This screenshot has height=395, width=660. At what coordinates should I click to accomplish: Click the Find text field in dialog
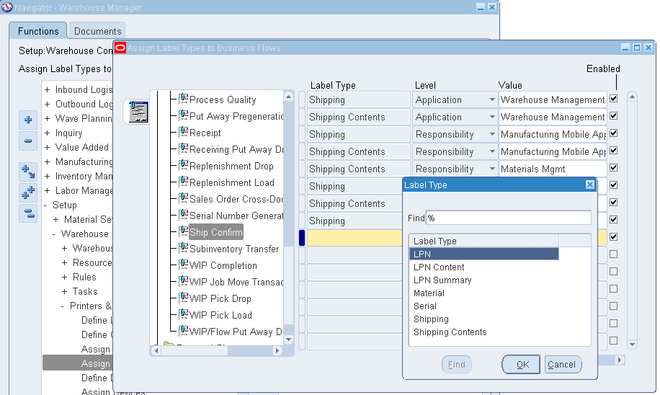click(x=508, y=218)
